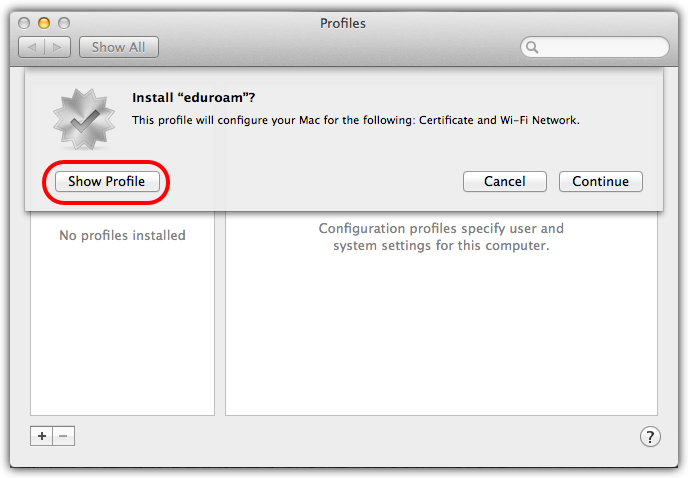Screen dimensions: 688x478
Task: Click the "This profile will configure your Mac" message
Action: (x=356, y=120)
